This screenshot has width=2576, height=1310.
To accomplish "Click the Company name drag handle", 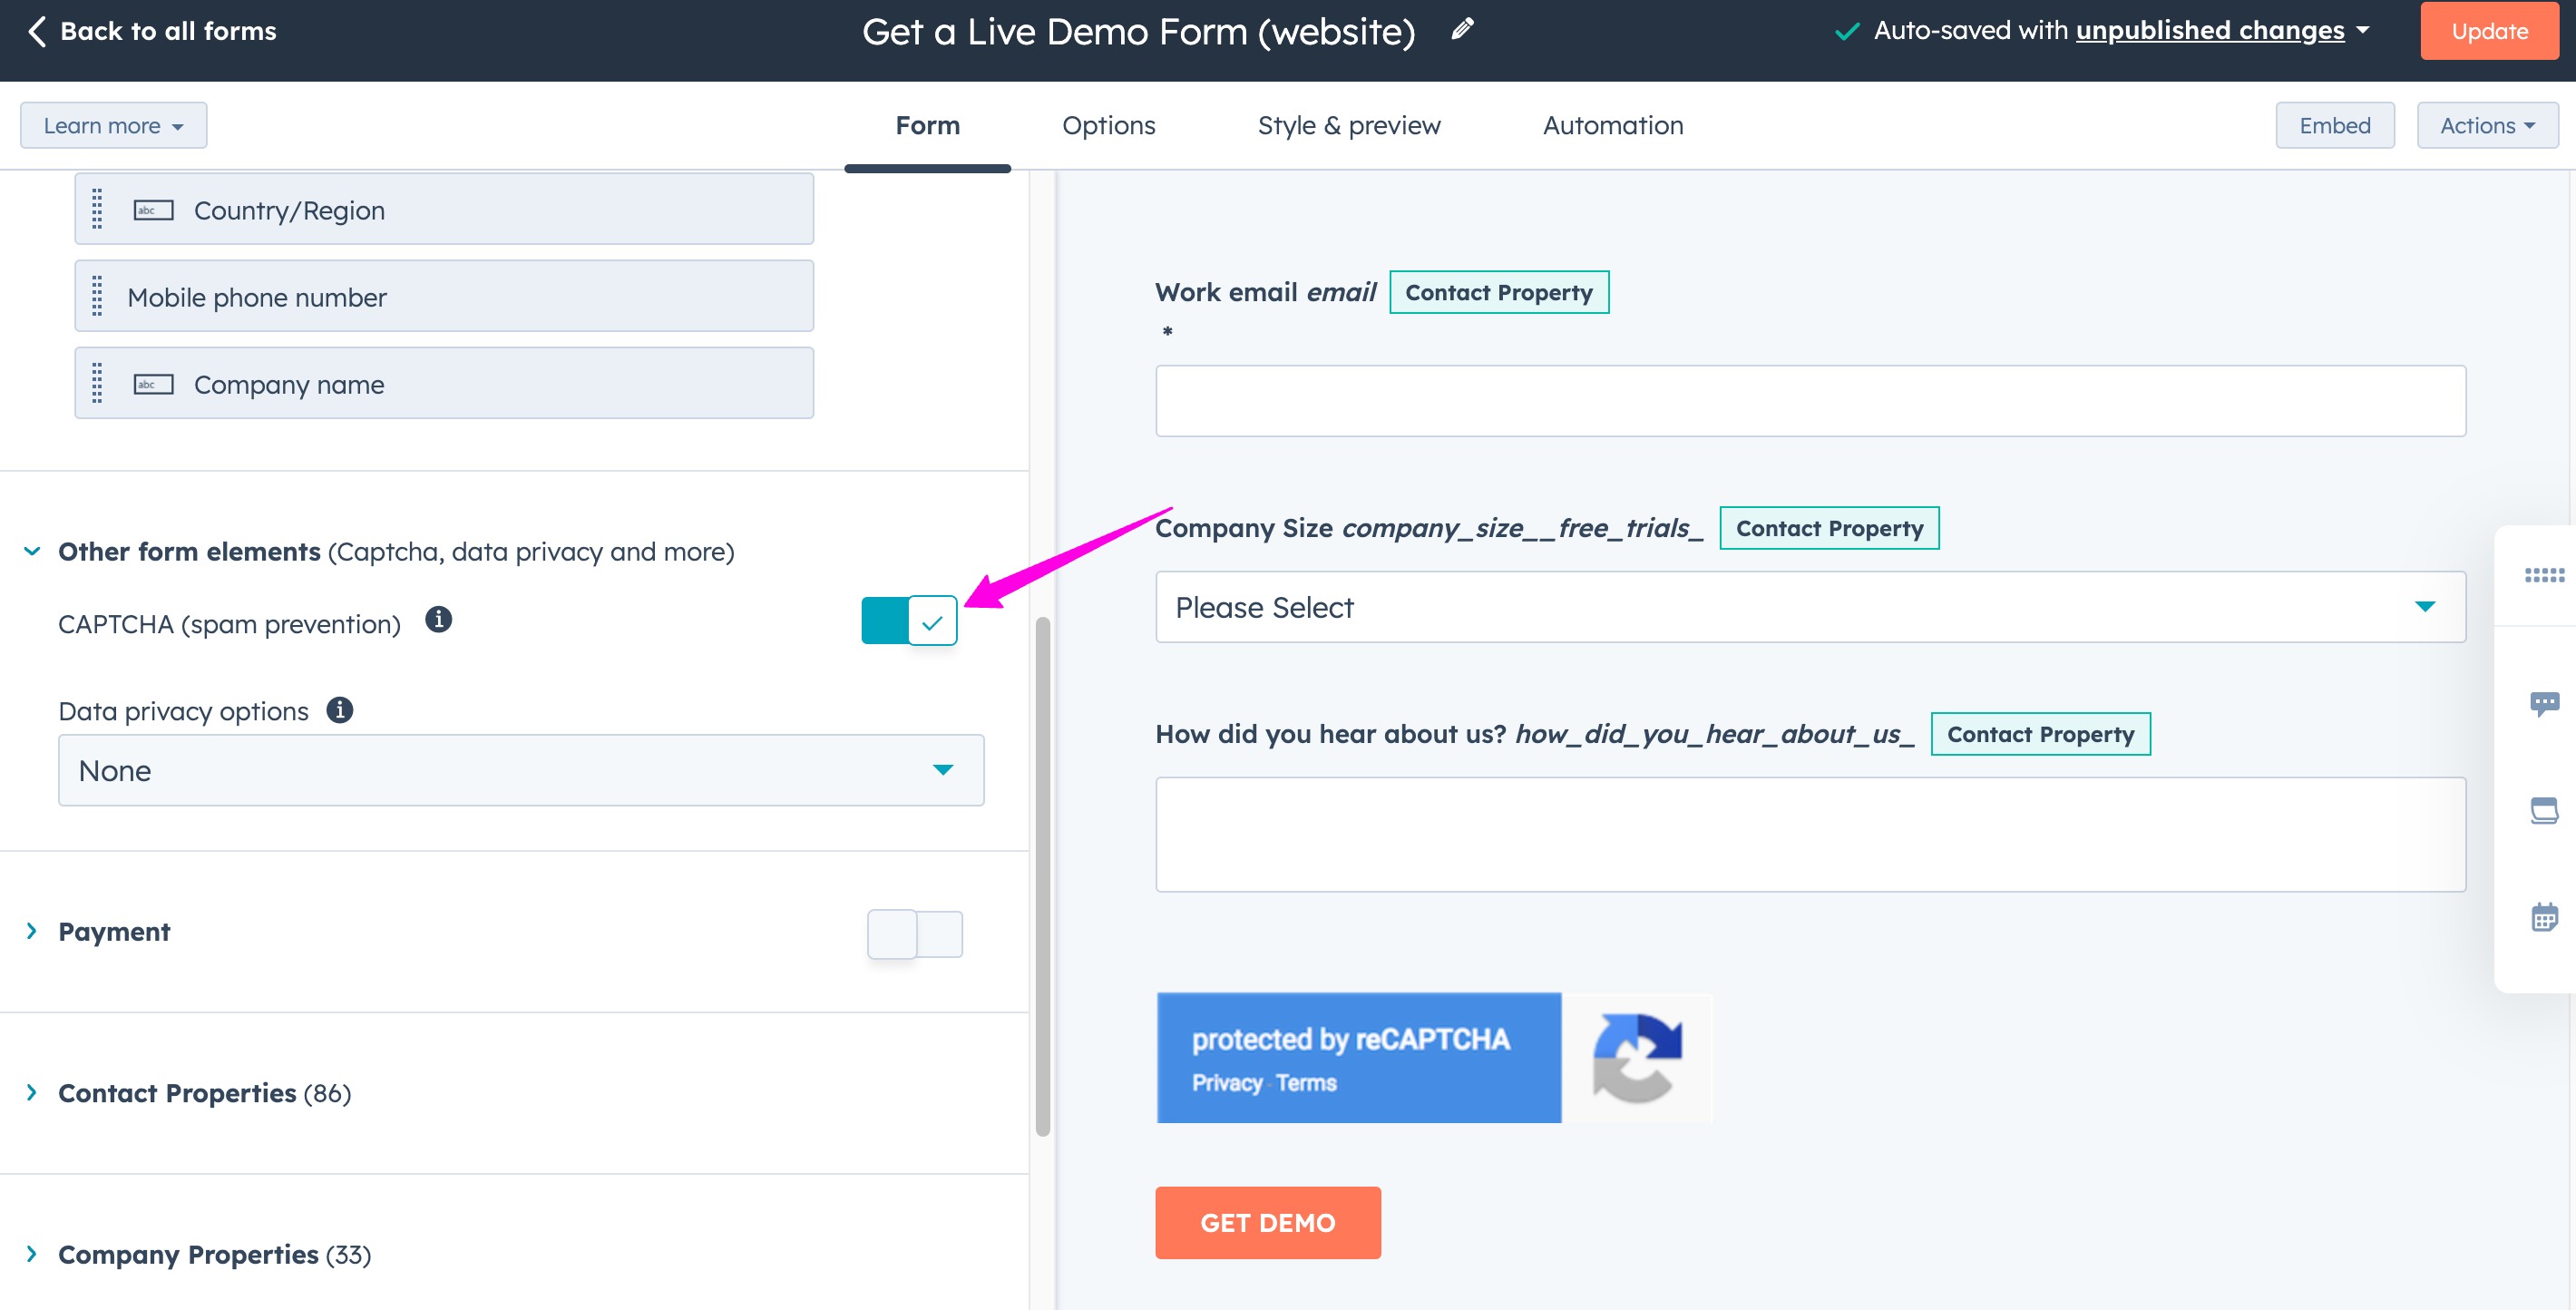I will (x=97, y=383).
